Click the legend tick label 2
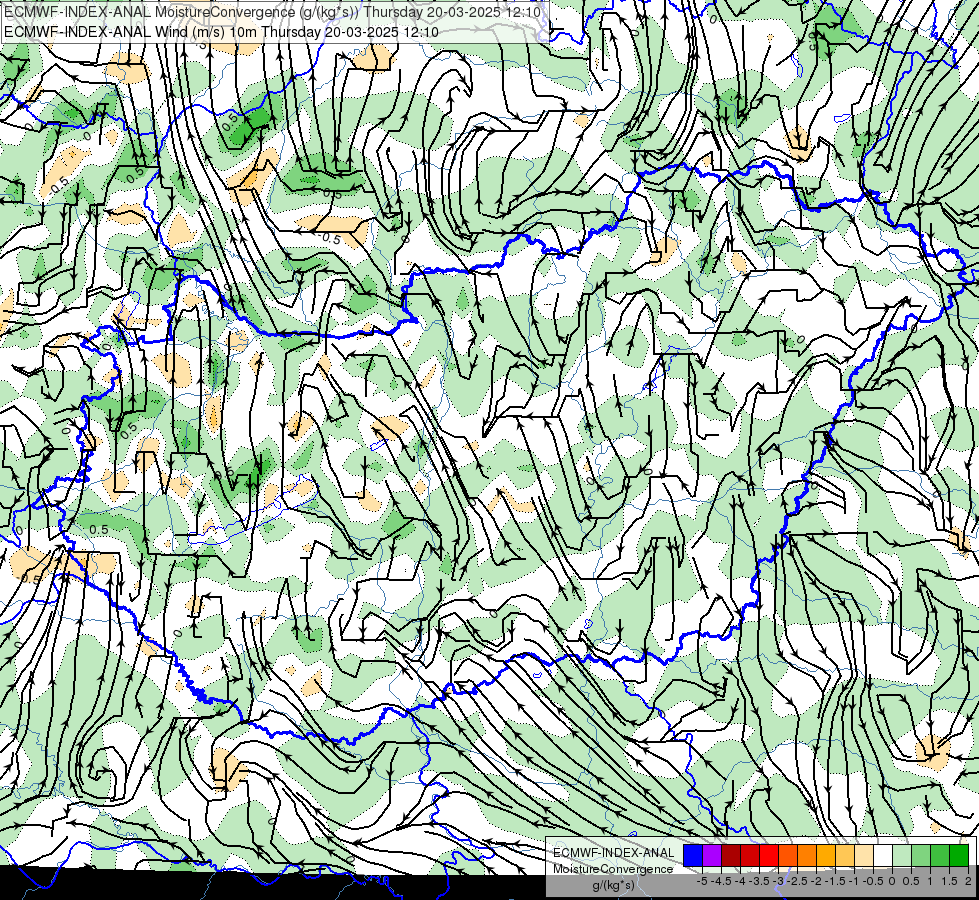The height and width of the screenshot is (900, 979). click(x=968, y=881)
